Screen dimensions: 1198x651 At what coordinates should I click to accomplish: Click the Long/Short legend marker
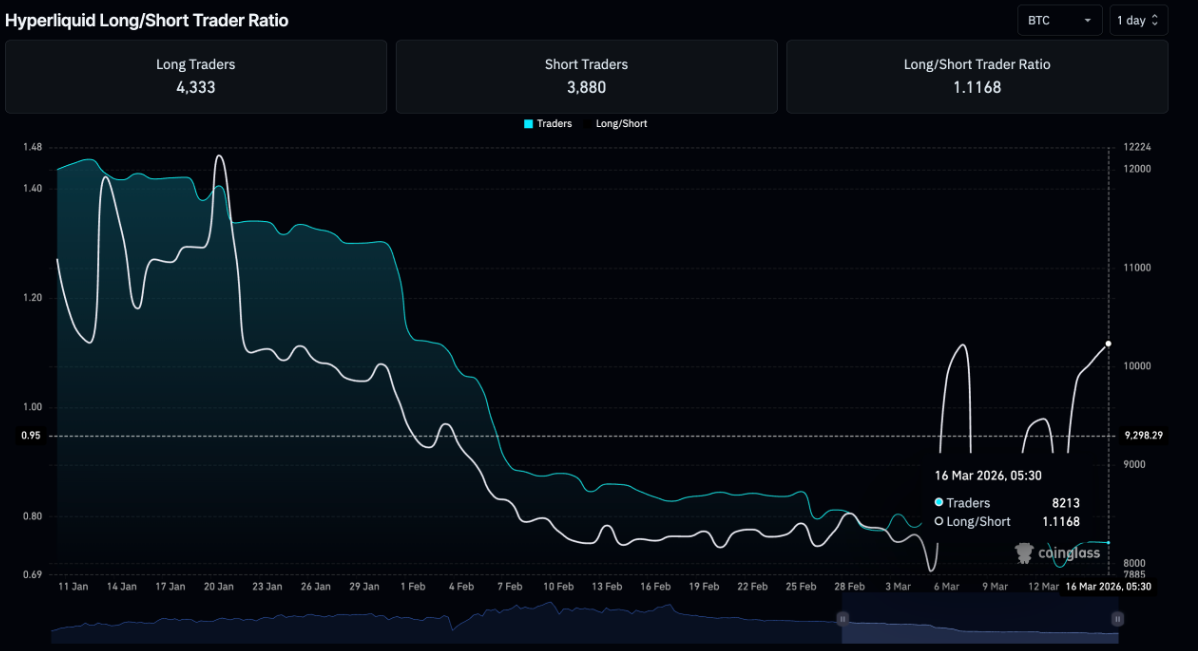588,123
